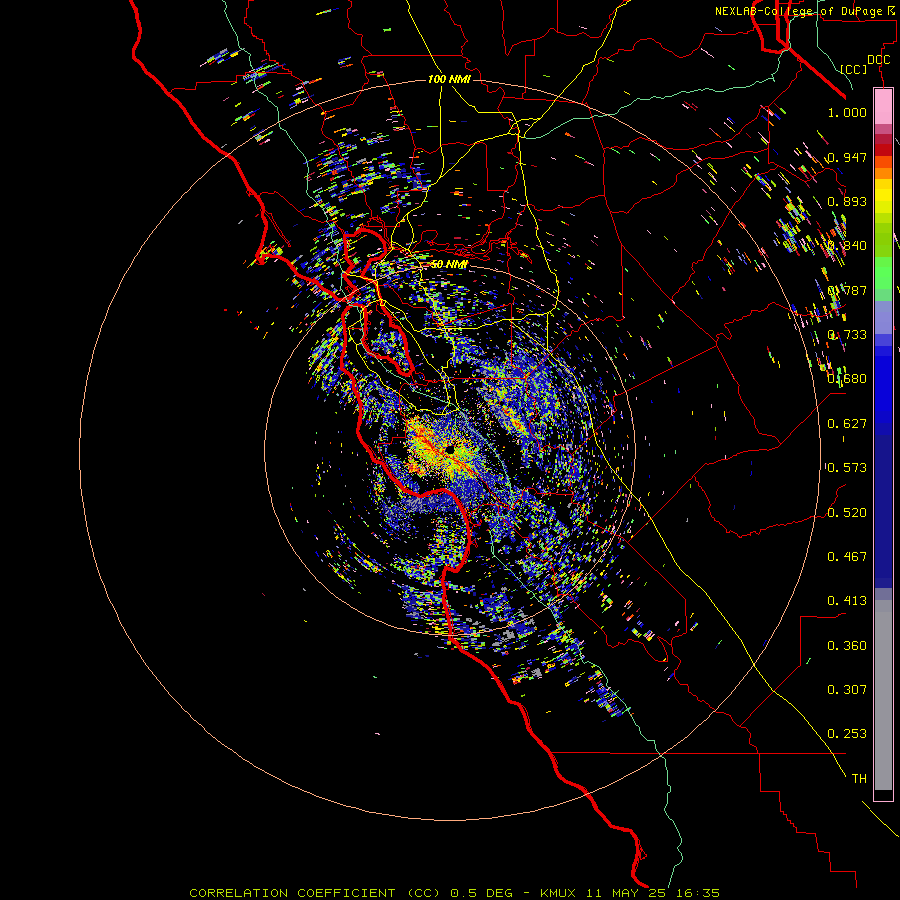The image size is (900, 900).
Task: Click the 0.307 legend value
Action: [847, 690]
